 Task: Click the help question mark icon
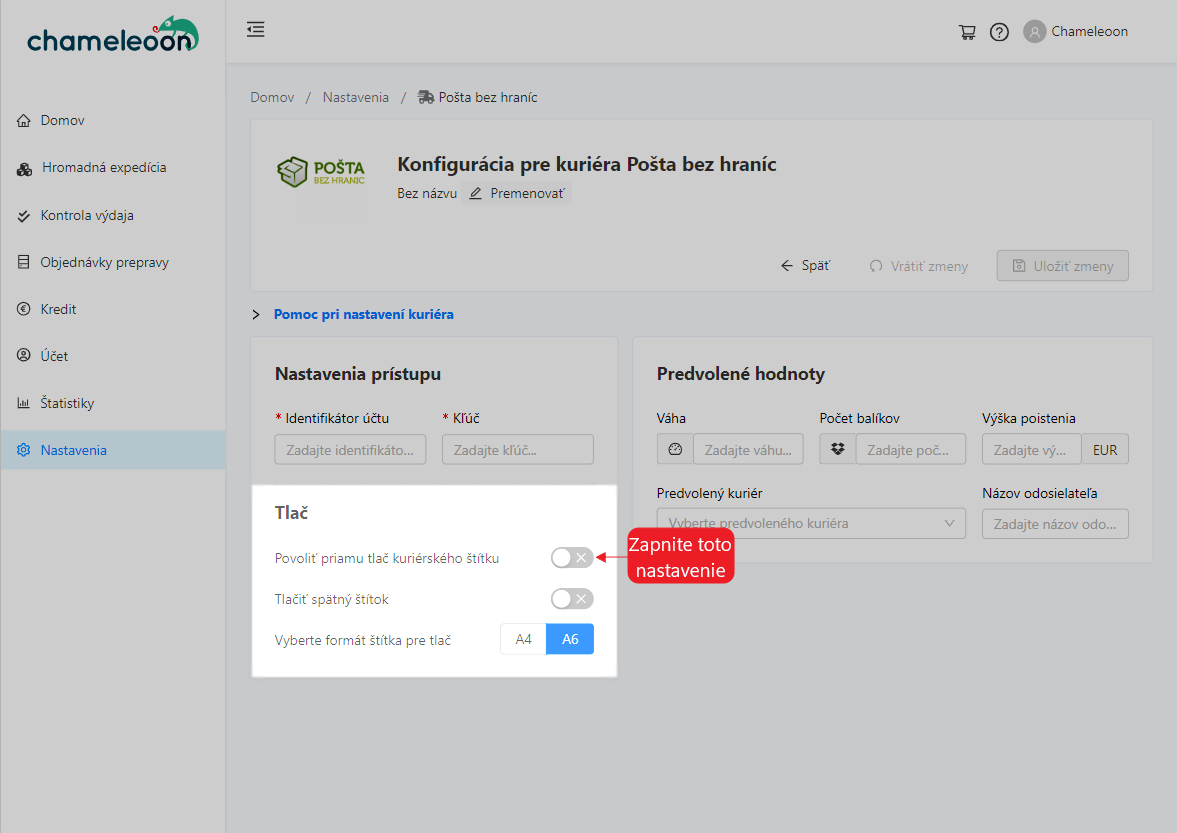[999, 32]
